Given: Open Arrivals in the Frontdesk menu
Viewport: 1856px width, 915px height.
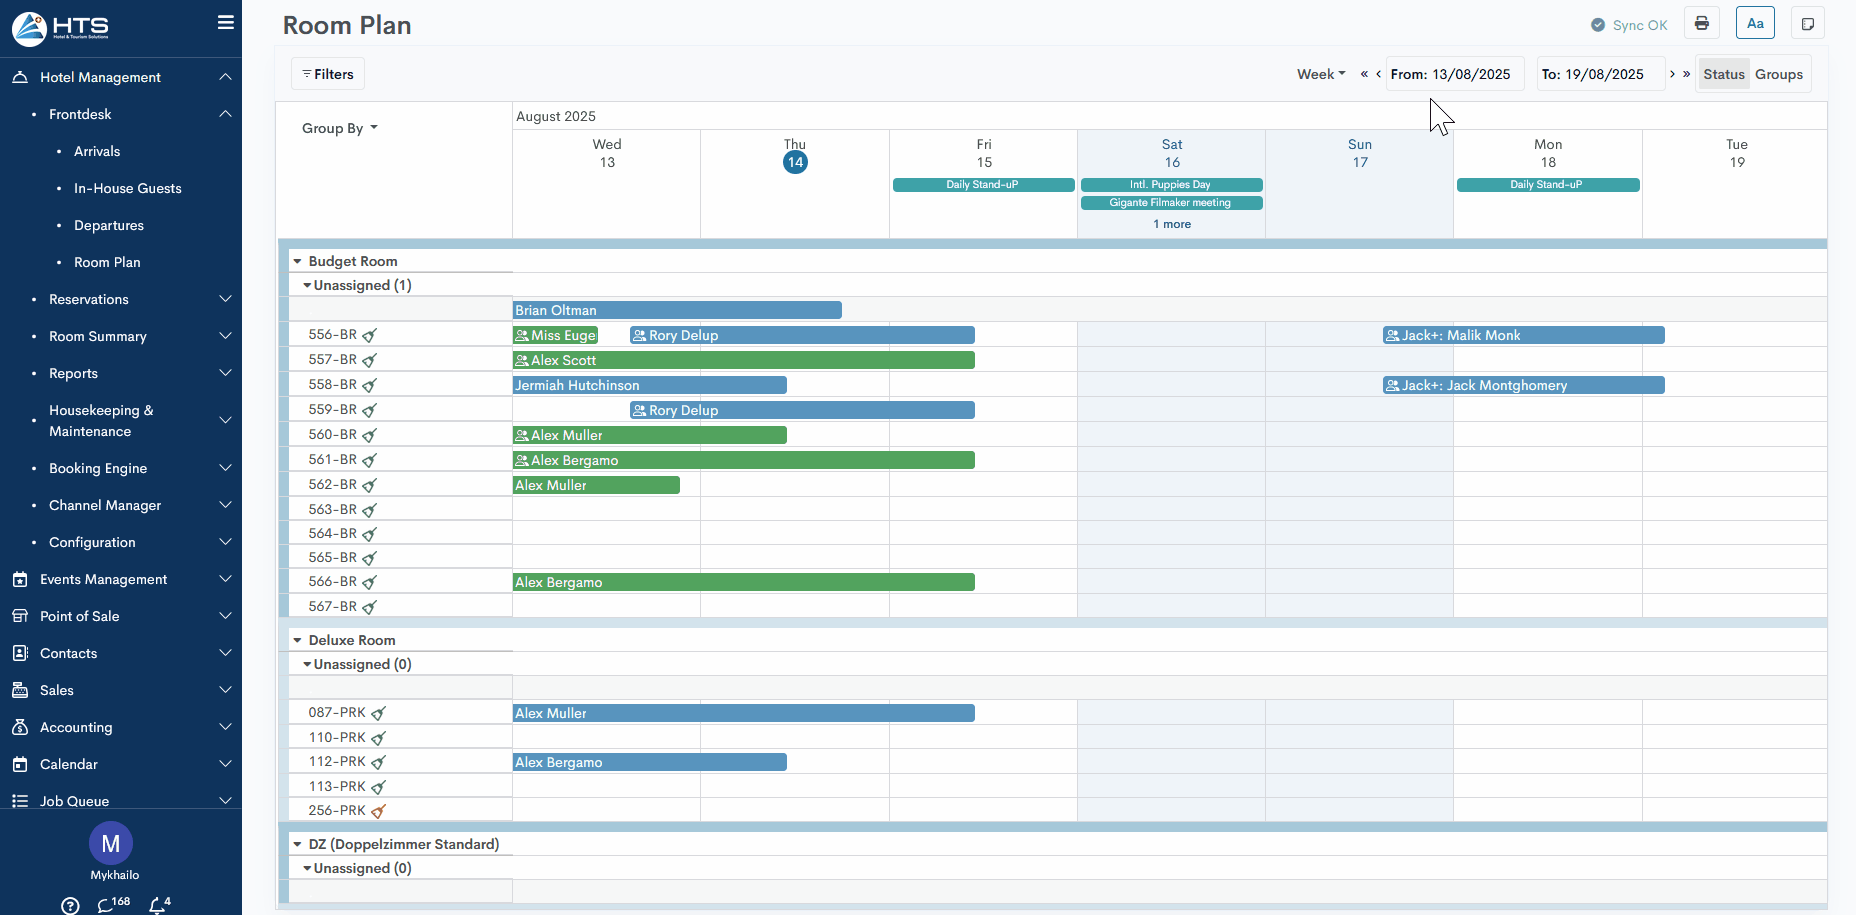Looking at the screenshot, I should pyautogui.click(x=97, y=151).
